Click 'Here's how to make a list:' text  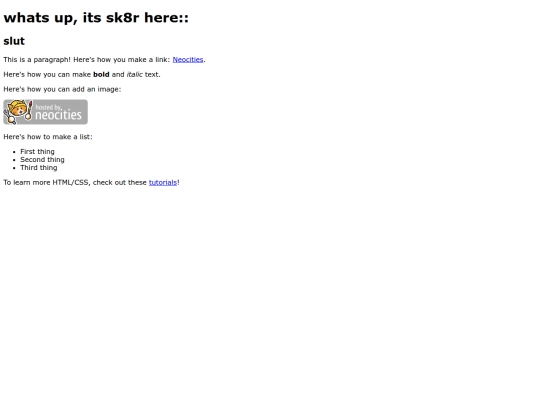coord(48,137)
